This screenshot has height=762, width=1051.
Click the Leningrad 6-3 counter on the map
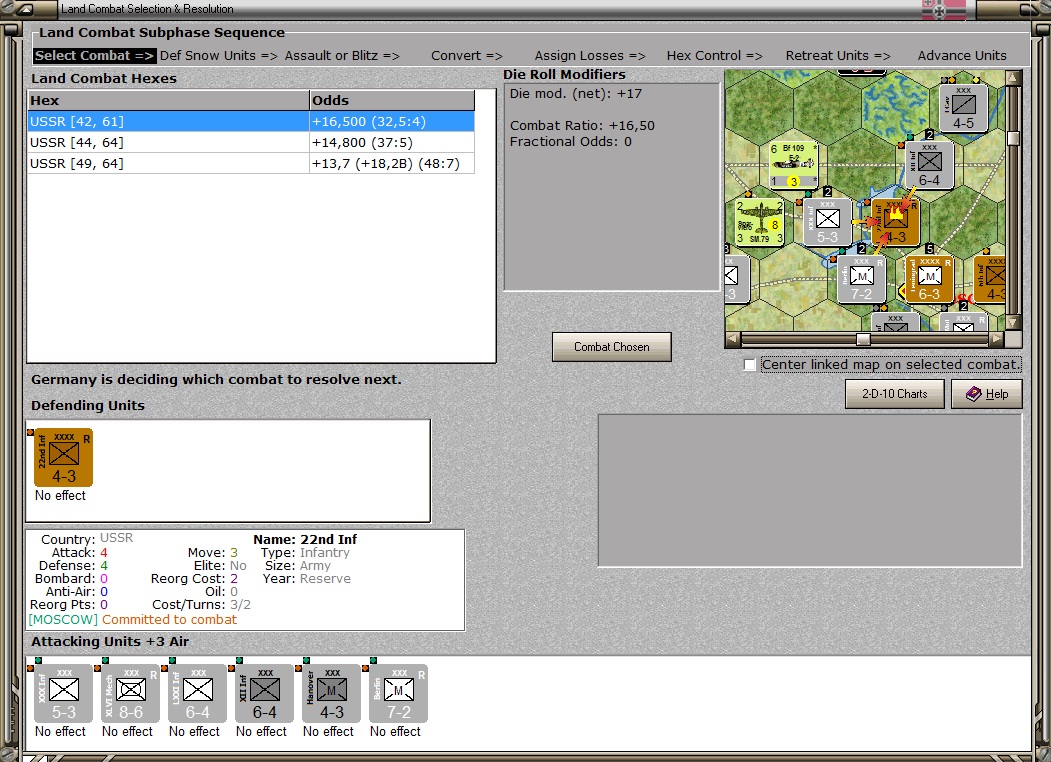(x=929, y=279)
